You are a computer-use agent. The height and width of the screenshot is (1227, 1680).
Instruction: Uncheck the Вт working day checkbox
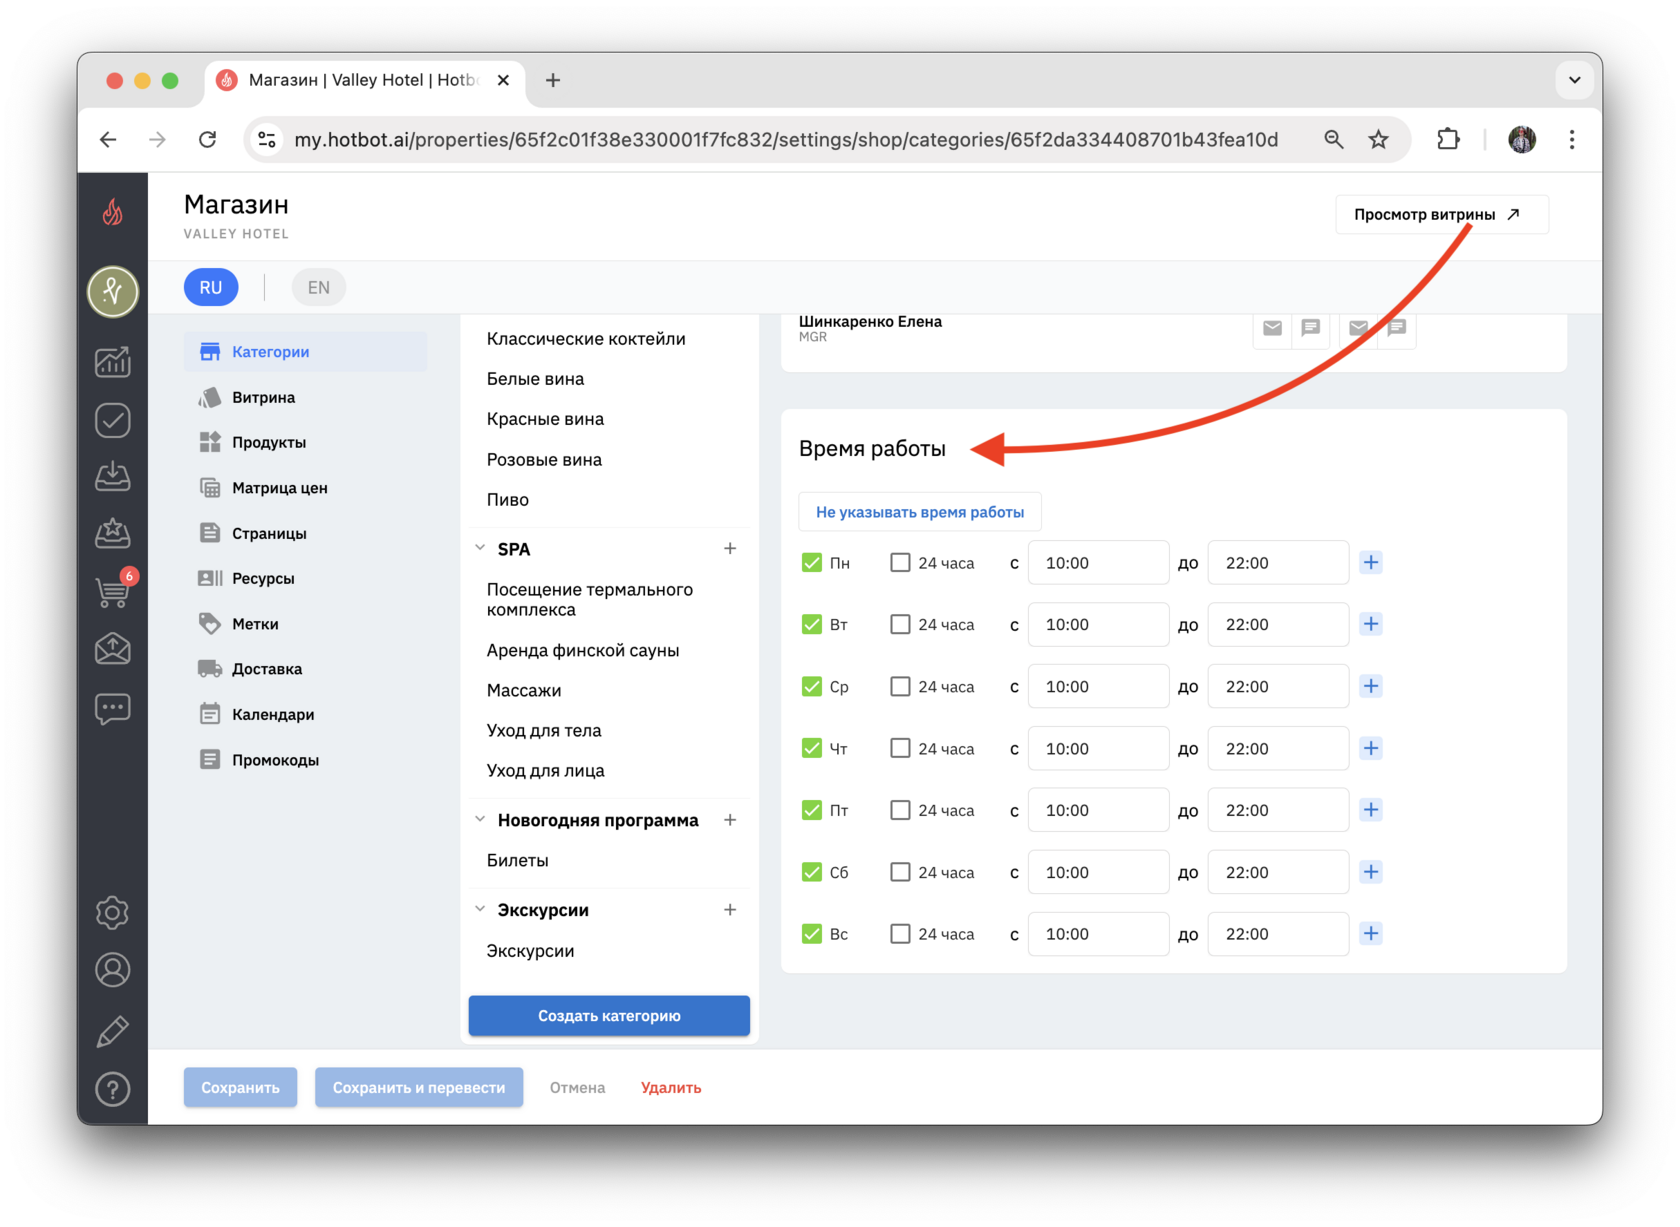pos(812,624)
